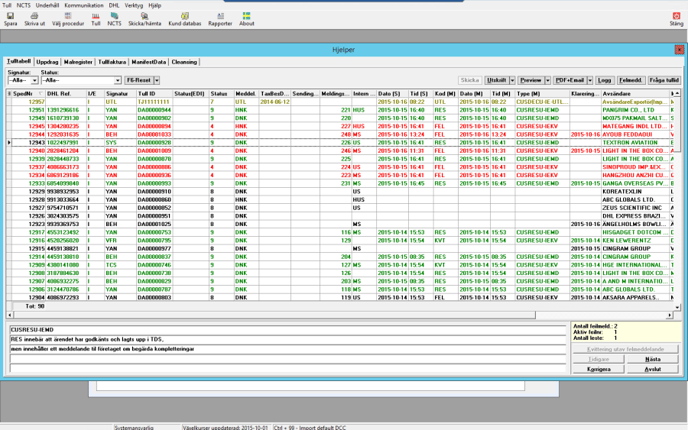The image size is (688, 430).
Task: Switch to the ManifestData tab
Action: point(149,62)
